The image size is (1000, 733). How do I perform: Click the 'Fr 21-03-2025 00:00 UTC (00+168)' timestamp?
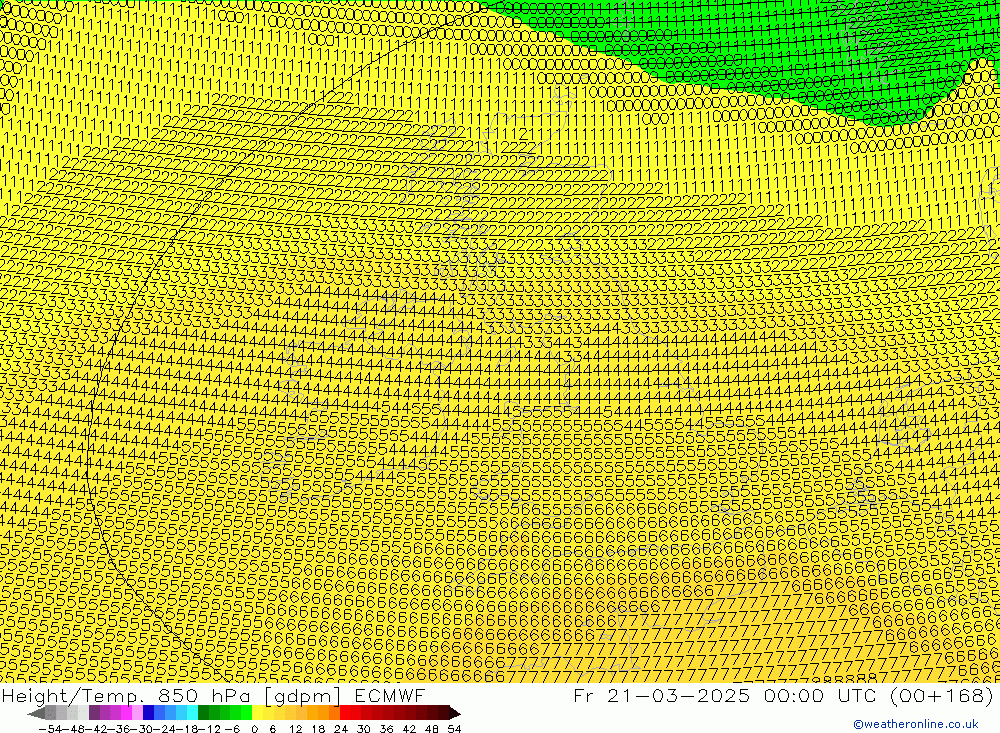783,695
